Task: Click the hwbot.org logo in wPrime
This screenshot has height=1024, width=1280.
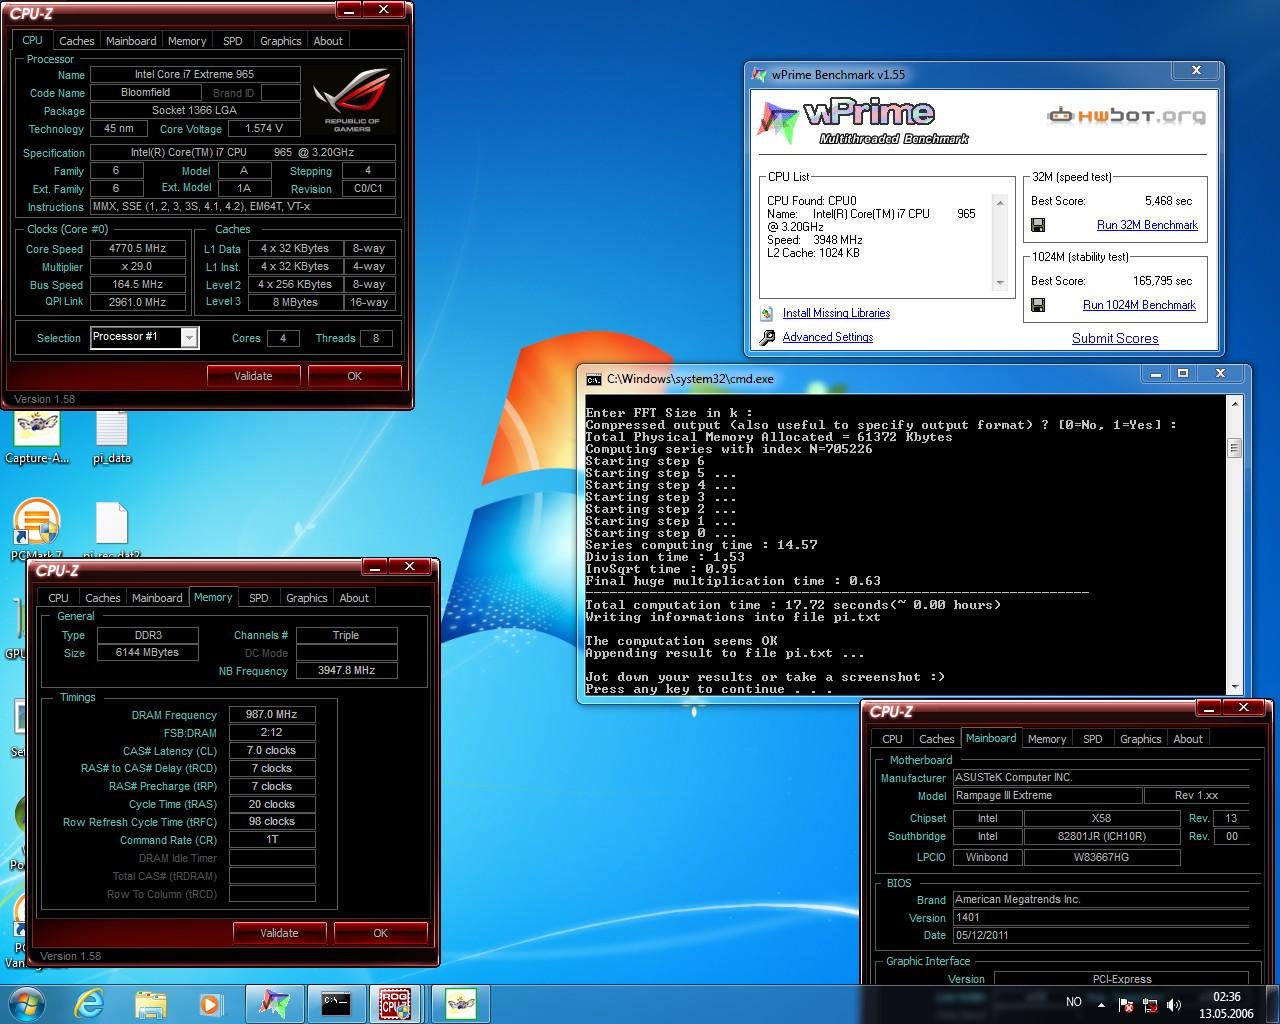Action: pos(1126,116)
